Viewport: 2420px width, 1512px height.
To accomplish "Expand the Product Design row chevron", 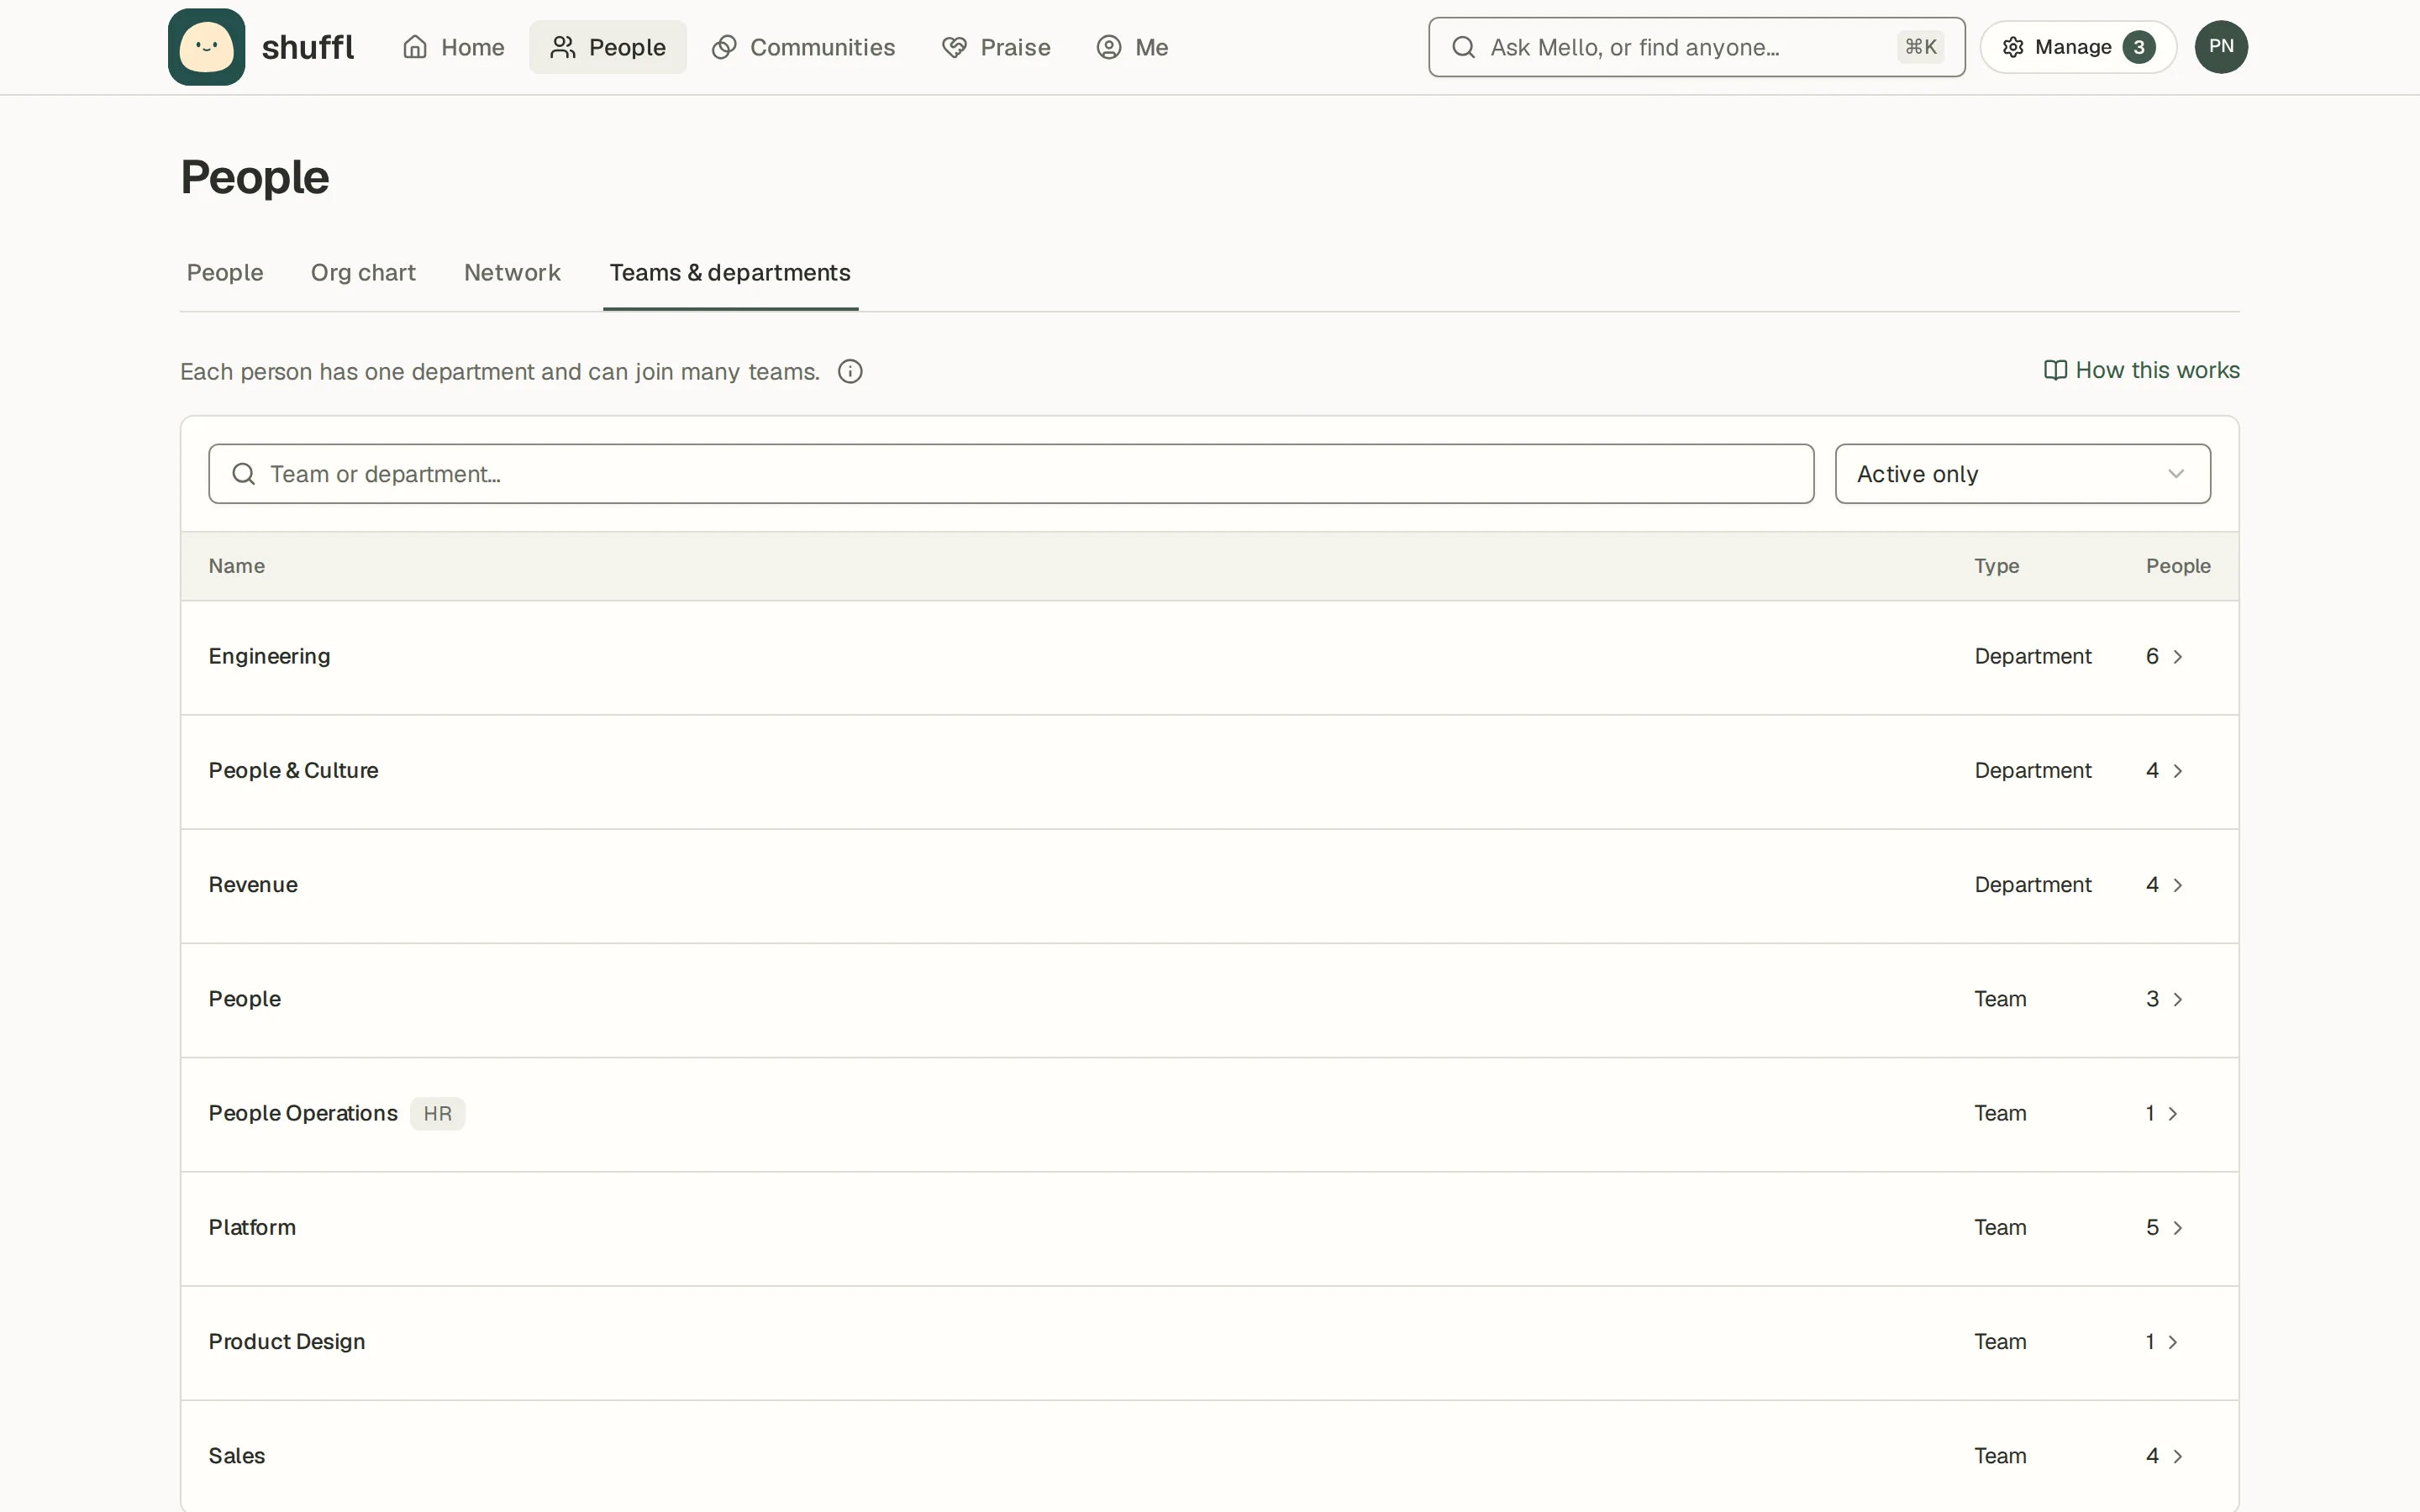I will 2172,1342.
